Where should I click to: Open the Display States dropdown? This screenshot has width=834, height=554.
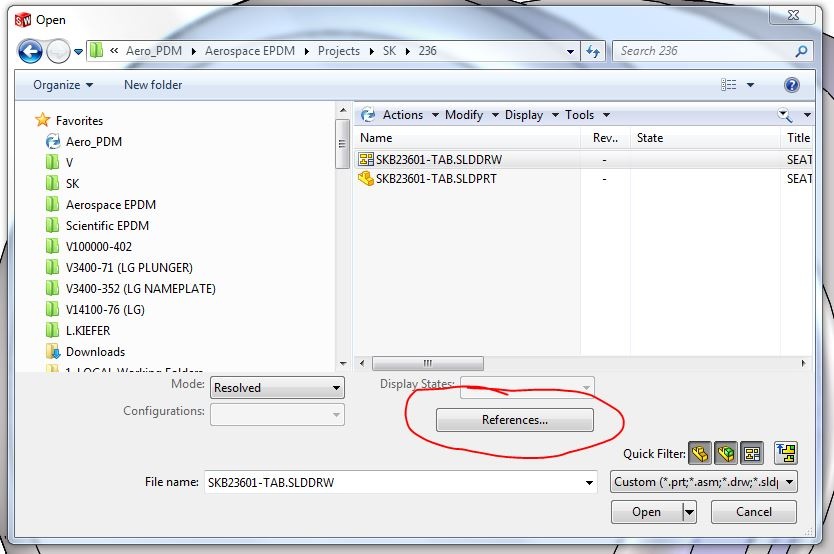click(x=527, y=387)
